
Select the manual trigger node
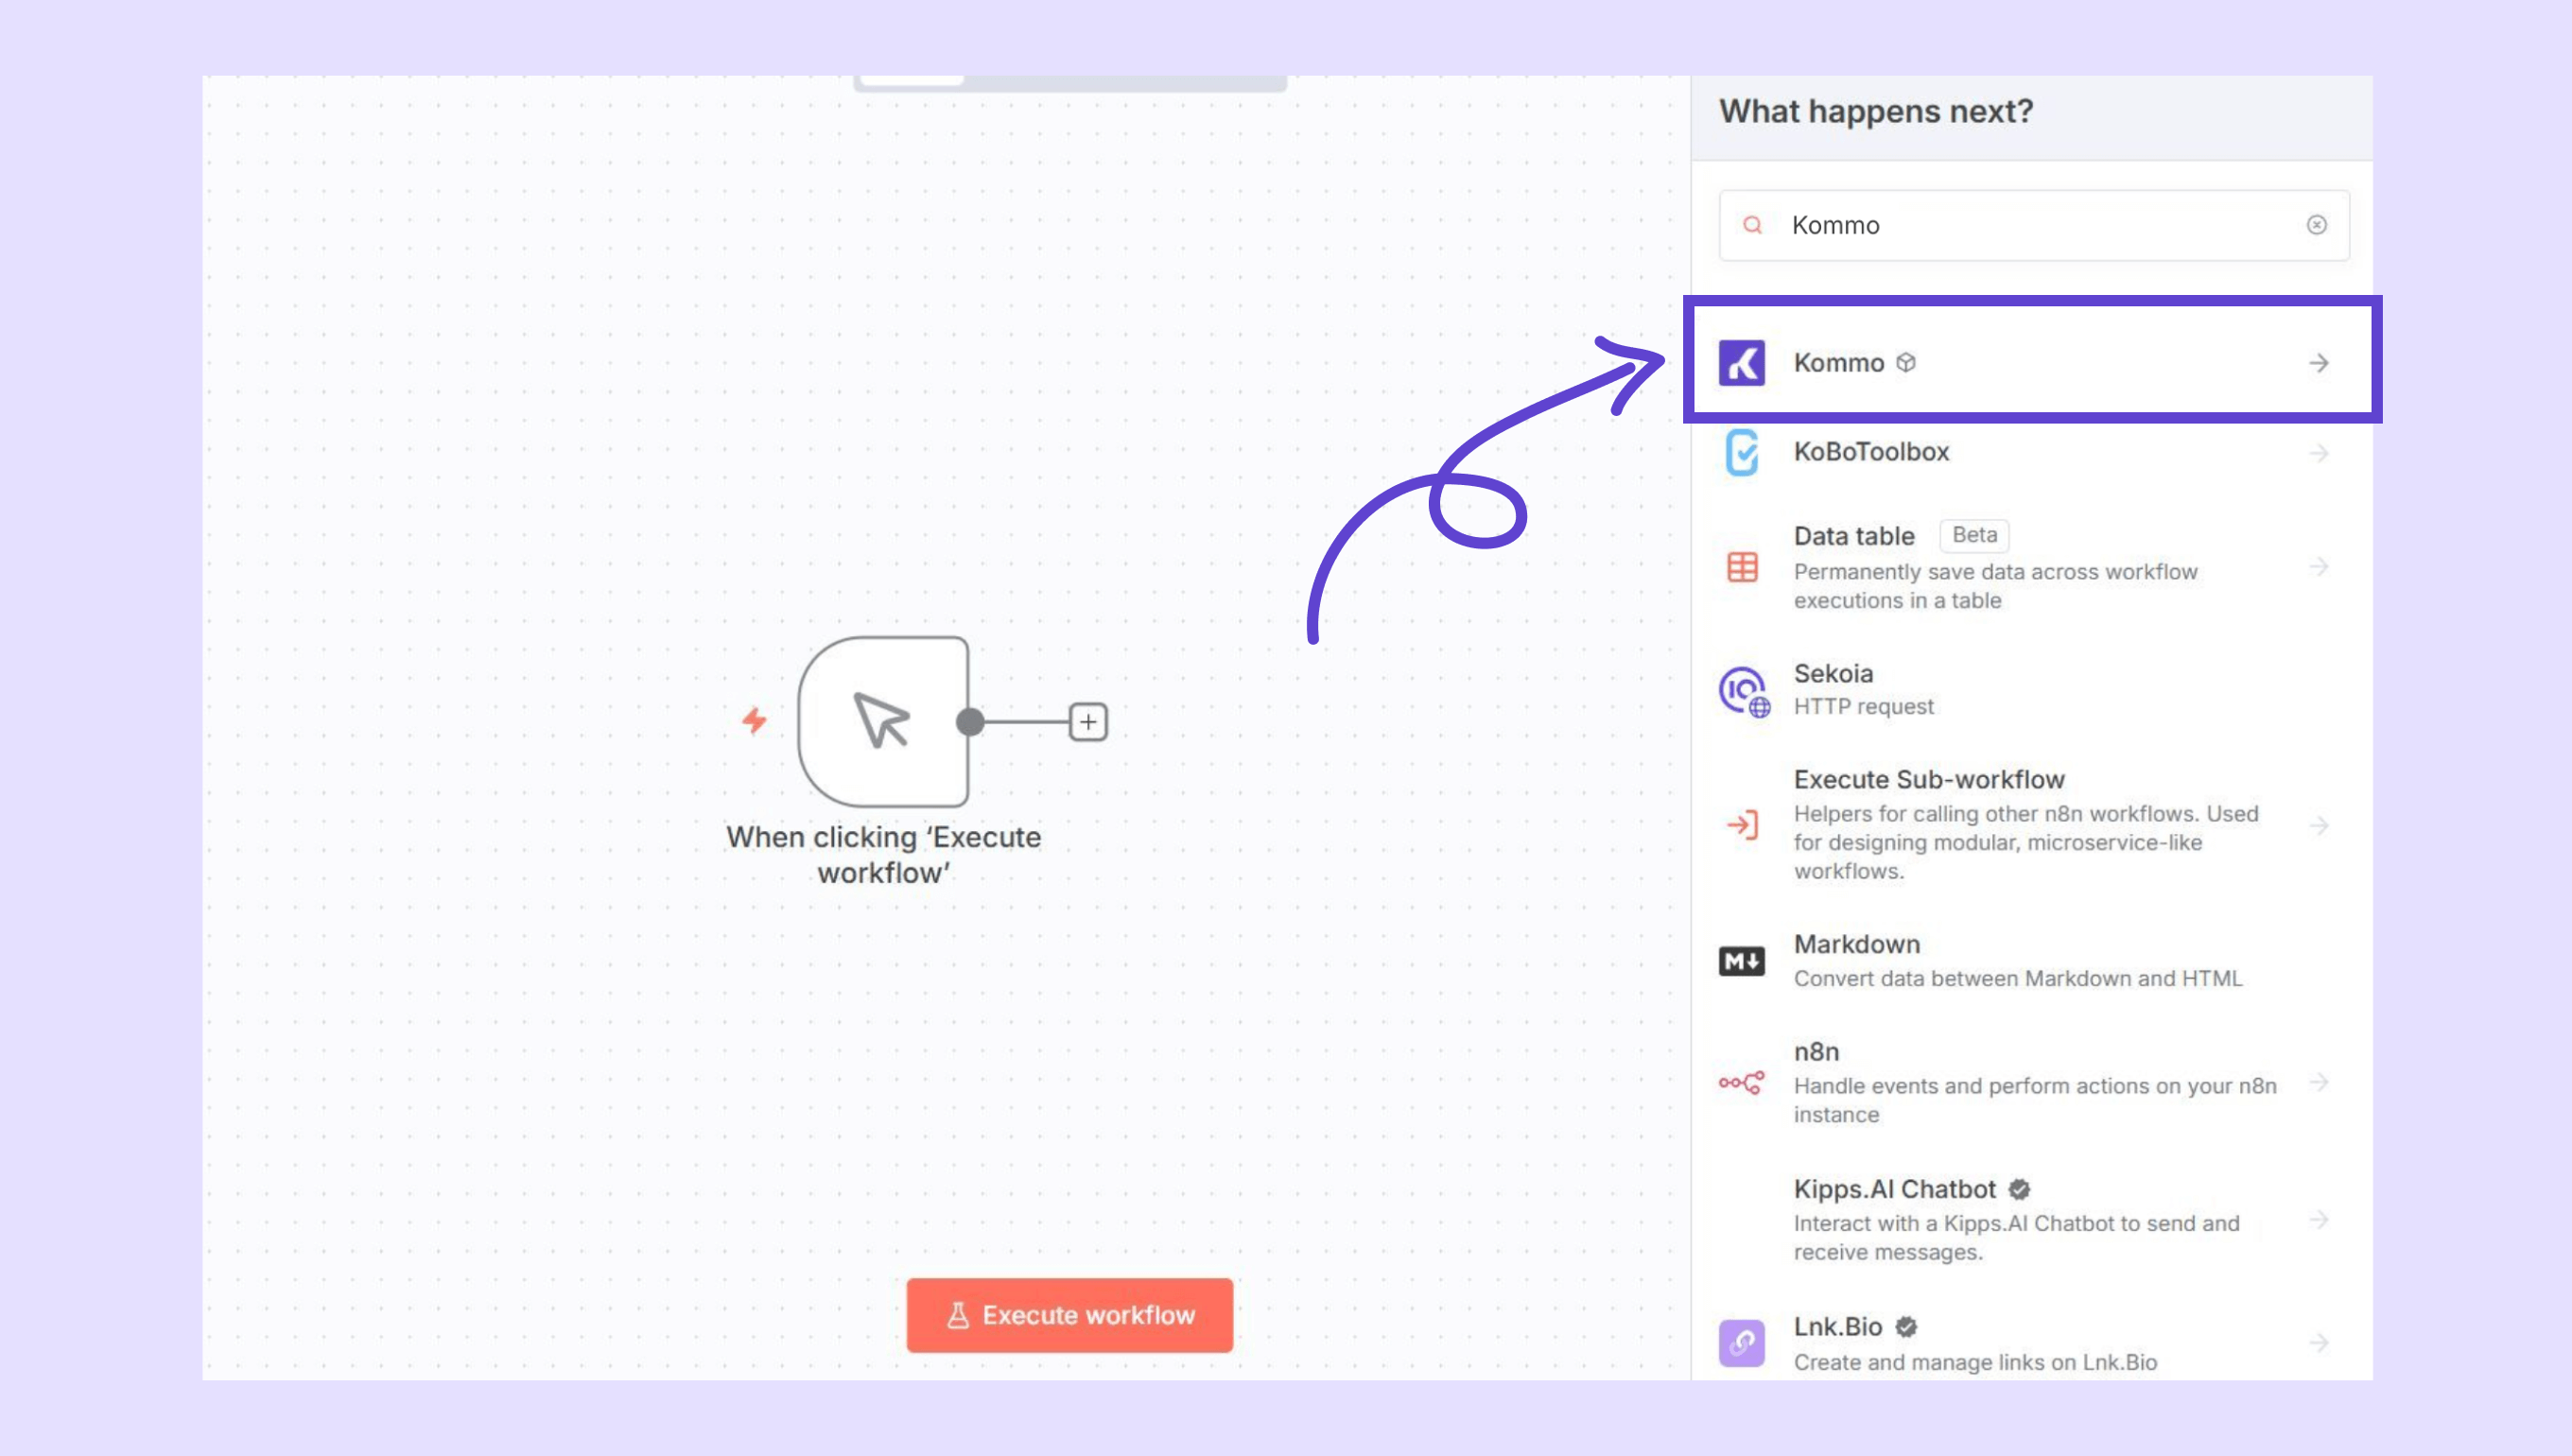click(882, 722)
